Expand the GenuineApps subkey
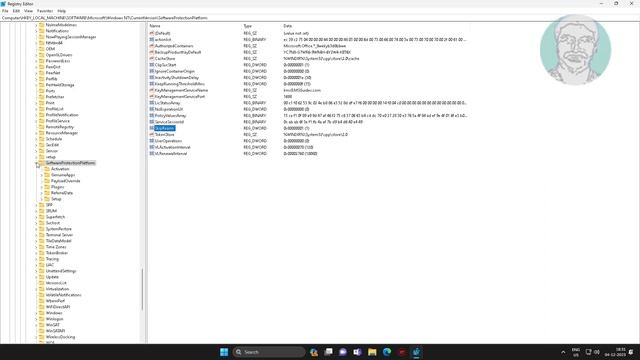This screenshot has height=360, width=640. [x=41, y=175]
